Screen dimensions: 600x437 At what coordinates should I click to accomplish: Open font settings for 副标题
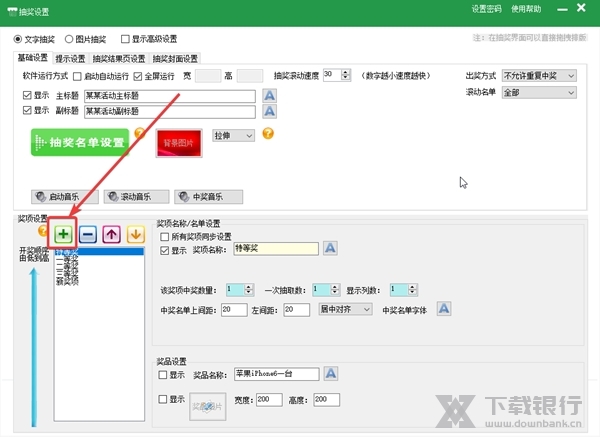click(x=269, y=111)
